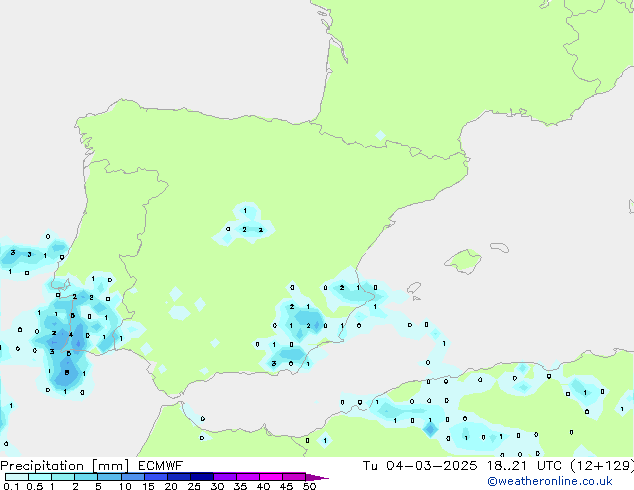The width and height of the screenshot is (634, 490).
Task: Select the 40–45 mm magenta legend swatch
Action: coord(271,477)
